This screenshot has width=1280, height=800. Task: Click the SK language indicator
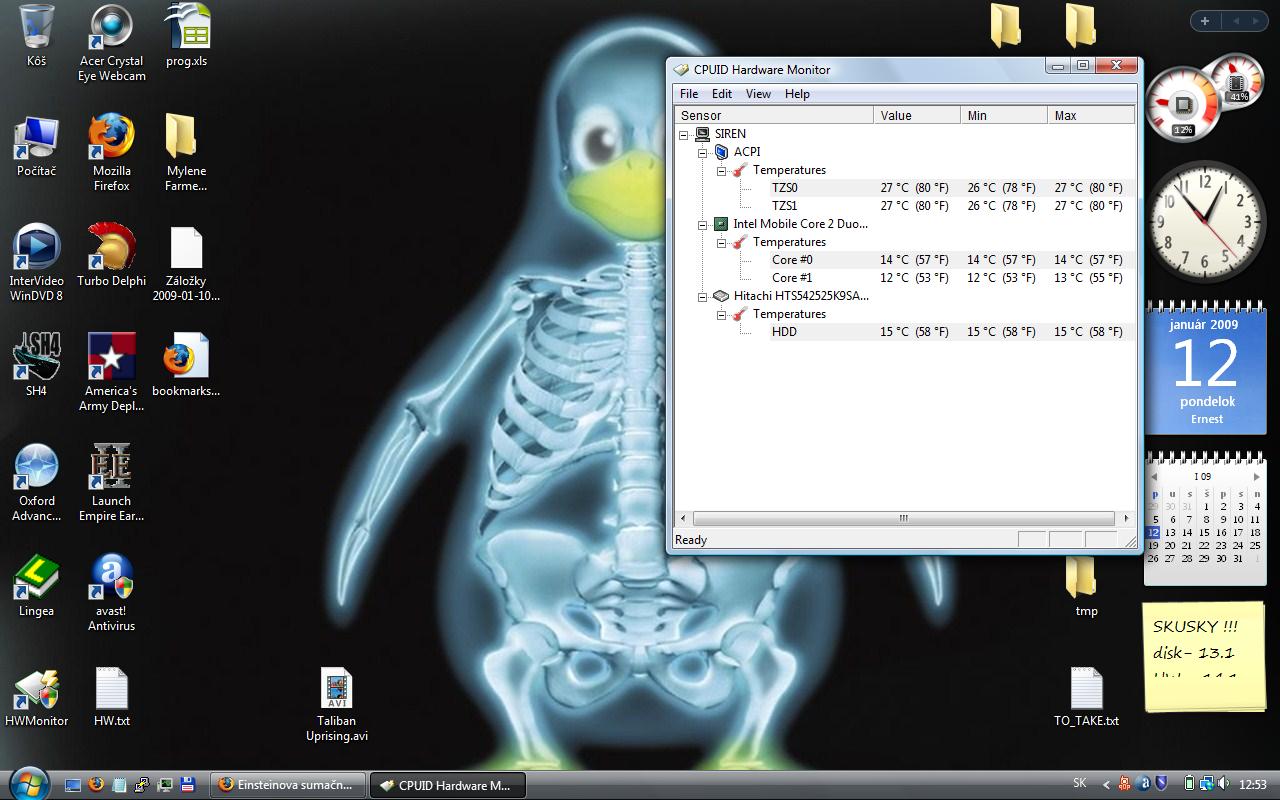tap(1080, 783)
